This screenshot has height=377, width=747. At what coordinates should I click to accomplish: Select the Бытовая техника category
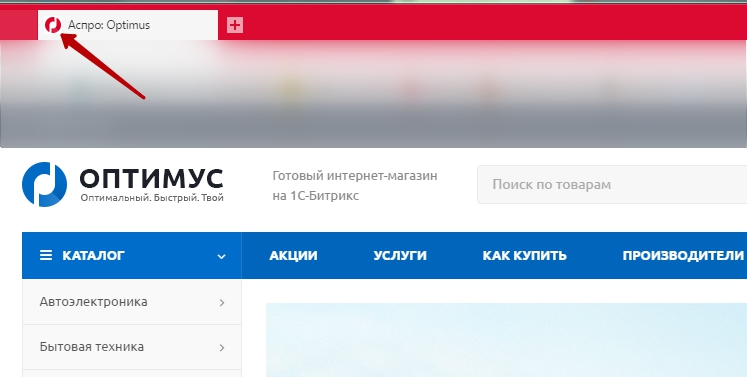click(x=131, y=347)
